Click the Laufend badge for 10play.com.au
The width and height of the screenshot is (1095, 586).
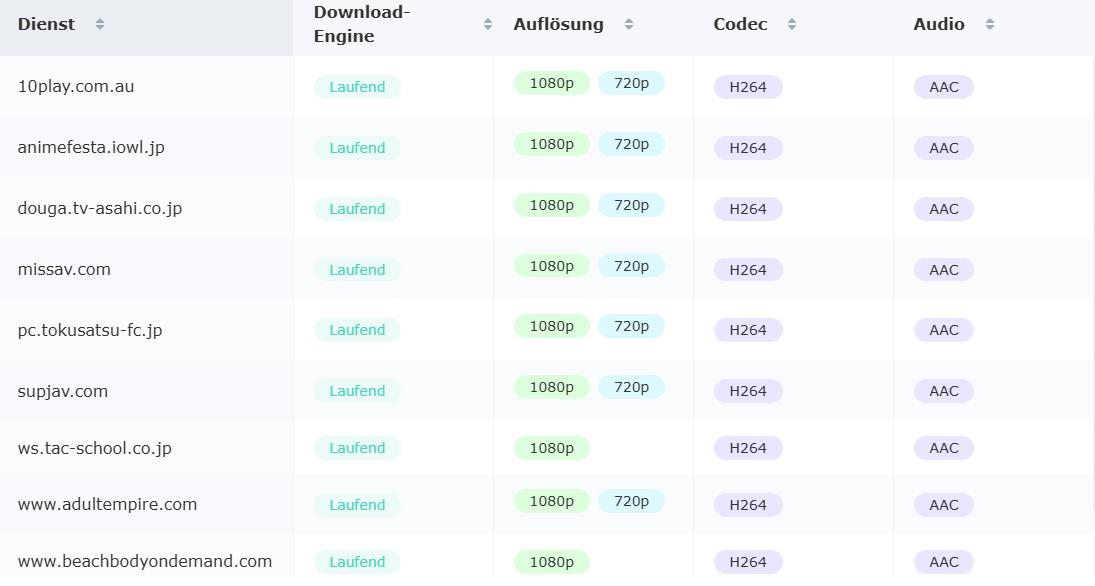[357, 87]
